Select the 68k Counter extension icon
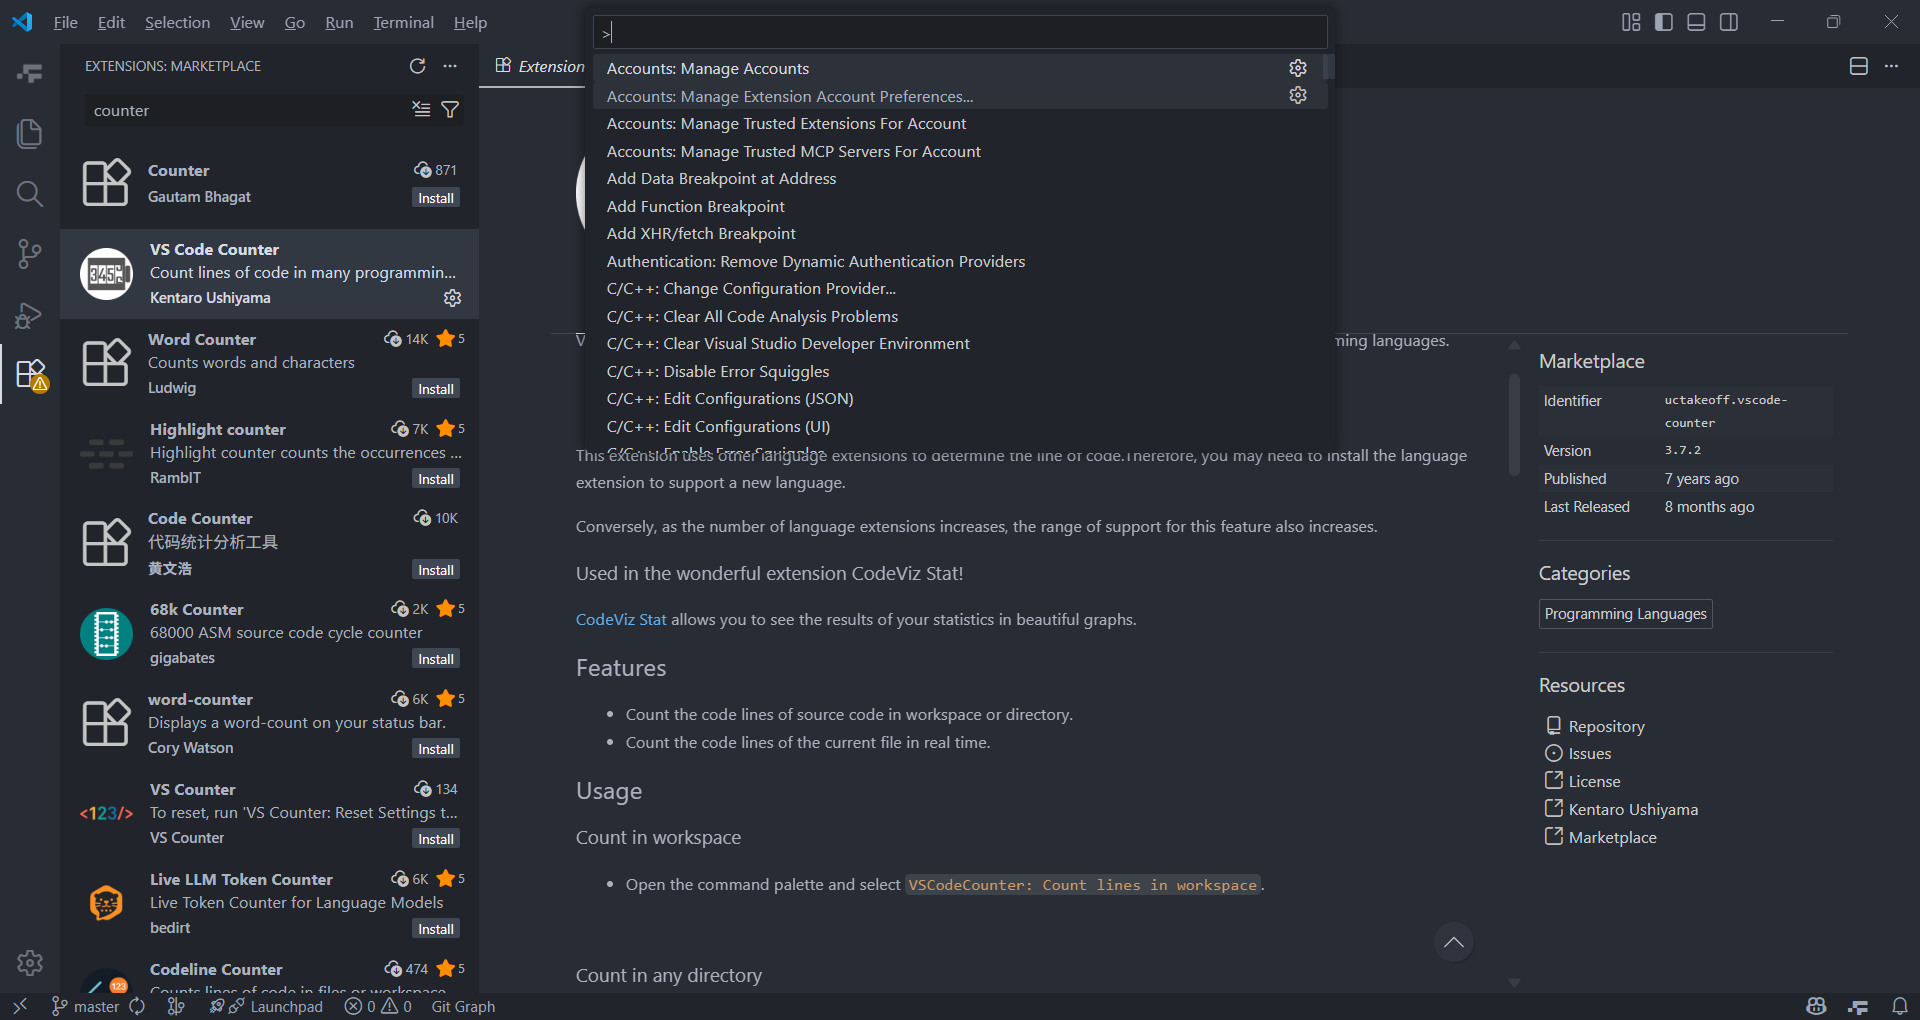1920x1020 pixels. click(x=106, y=634)
